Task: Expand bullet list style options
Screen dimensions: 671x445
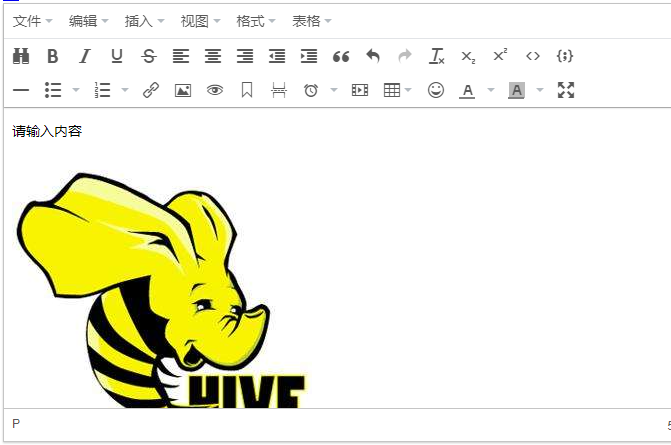Action: click(76, 90)
